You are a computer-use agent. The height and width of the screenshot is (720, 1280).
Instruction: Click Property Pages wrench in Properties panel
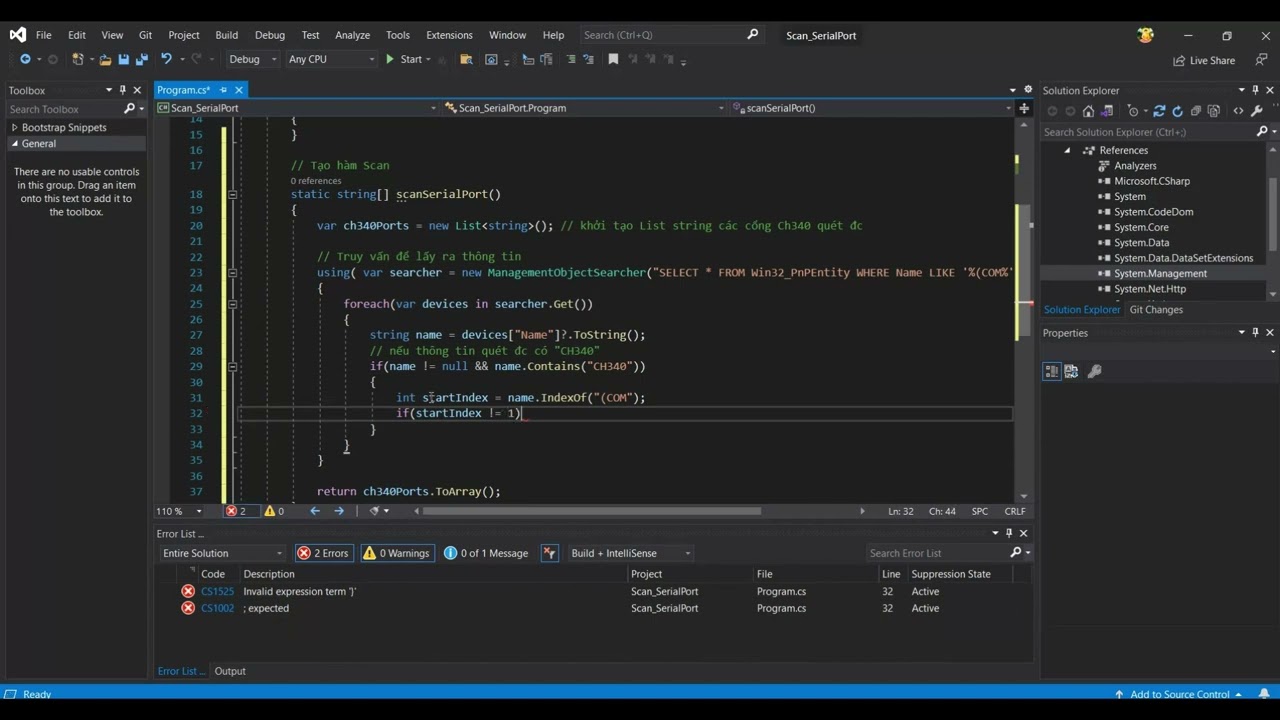(1094, 372)
